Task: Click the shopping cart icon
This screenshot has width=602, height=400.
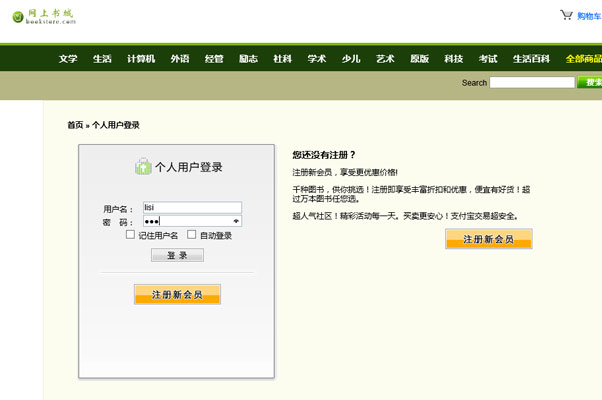Action: (566, 15)
